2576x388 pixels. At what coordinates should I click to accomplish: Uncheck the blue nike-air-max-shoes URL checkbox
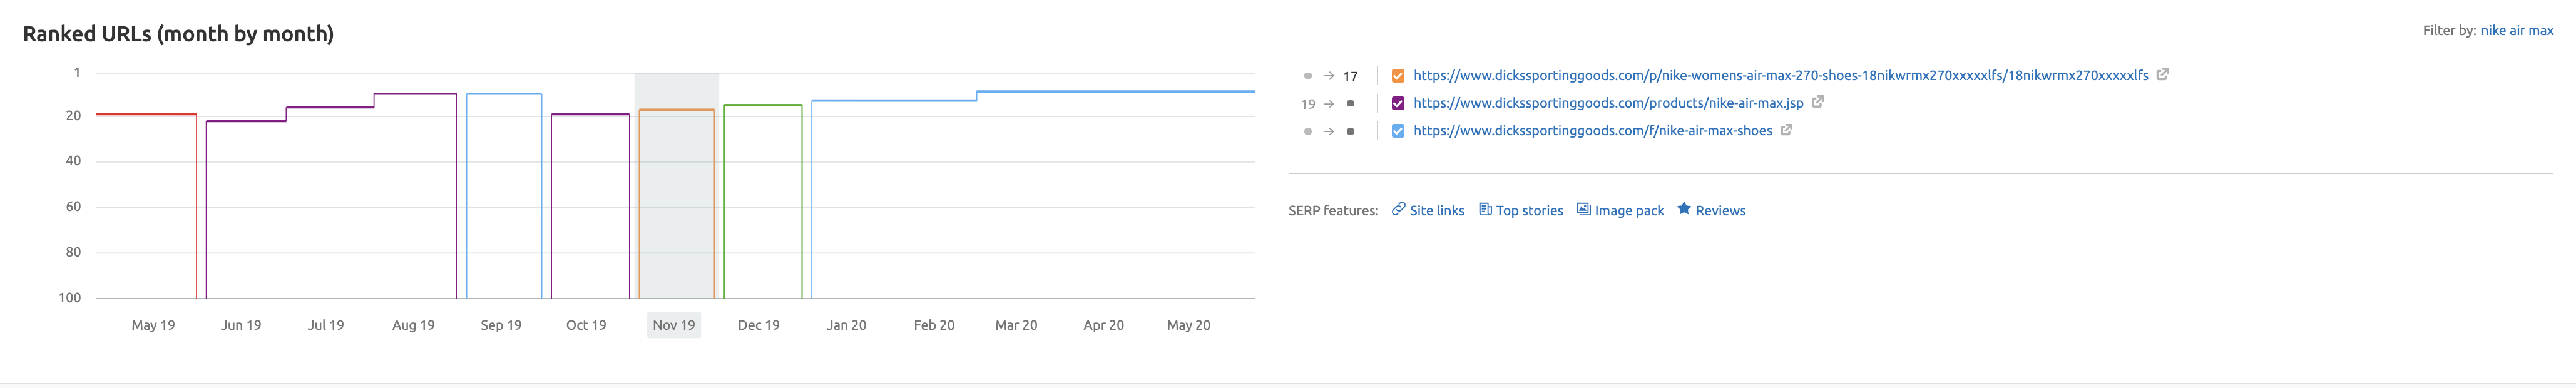coord(1398,131)
